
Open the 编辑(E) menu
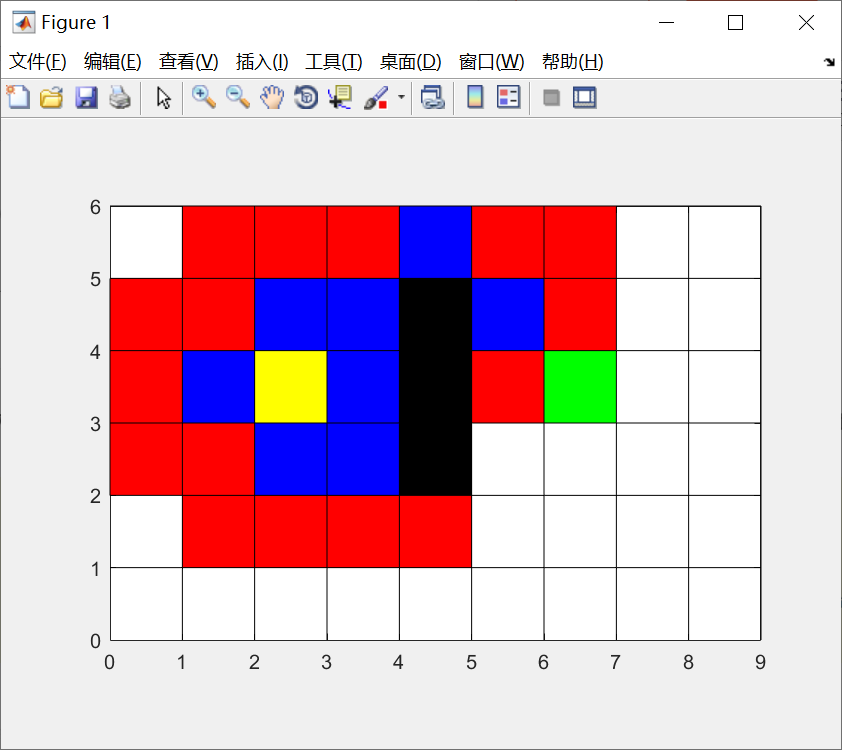(x=113, y=62)
